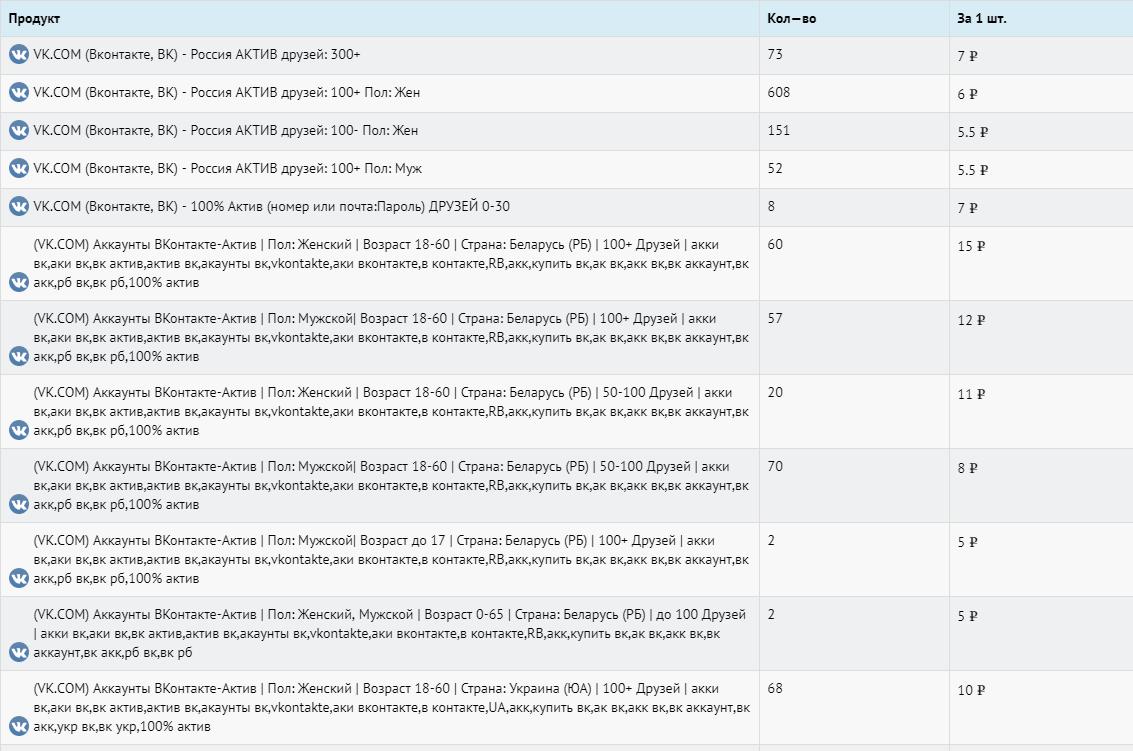Viewport: 1133px width, 751px height.
Task: Open product 'Россия АКТИВ друзей: 100- Пол: Жен'
Action: click(225, 131)
